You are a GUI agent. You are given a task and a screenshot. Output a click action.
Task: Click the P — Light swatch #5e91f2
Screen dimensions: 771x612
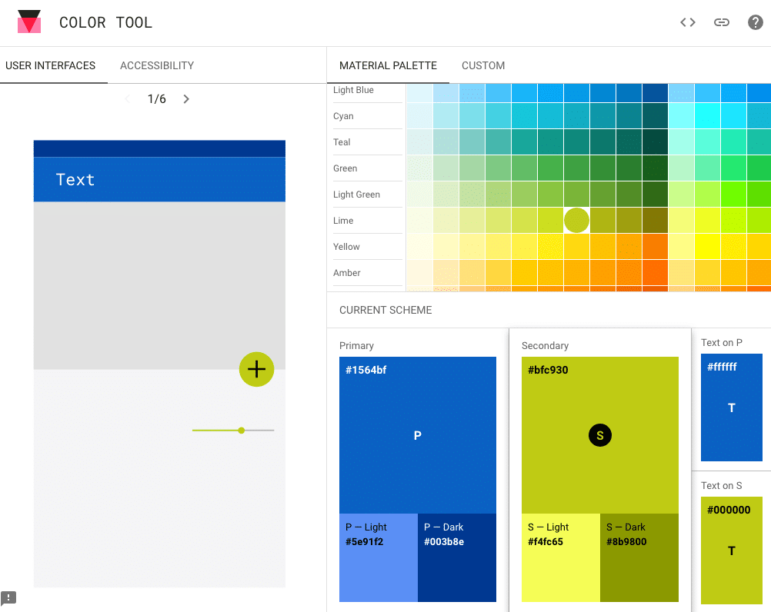point(379,557)
